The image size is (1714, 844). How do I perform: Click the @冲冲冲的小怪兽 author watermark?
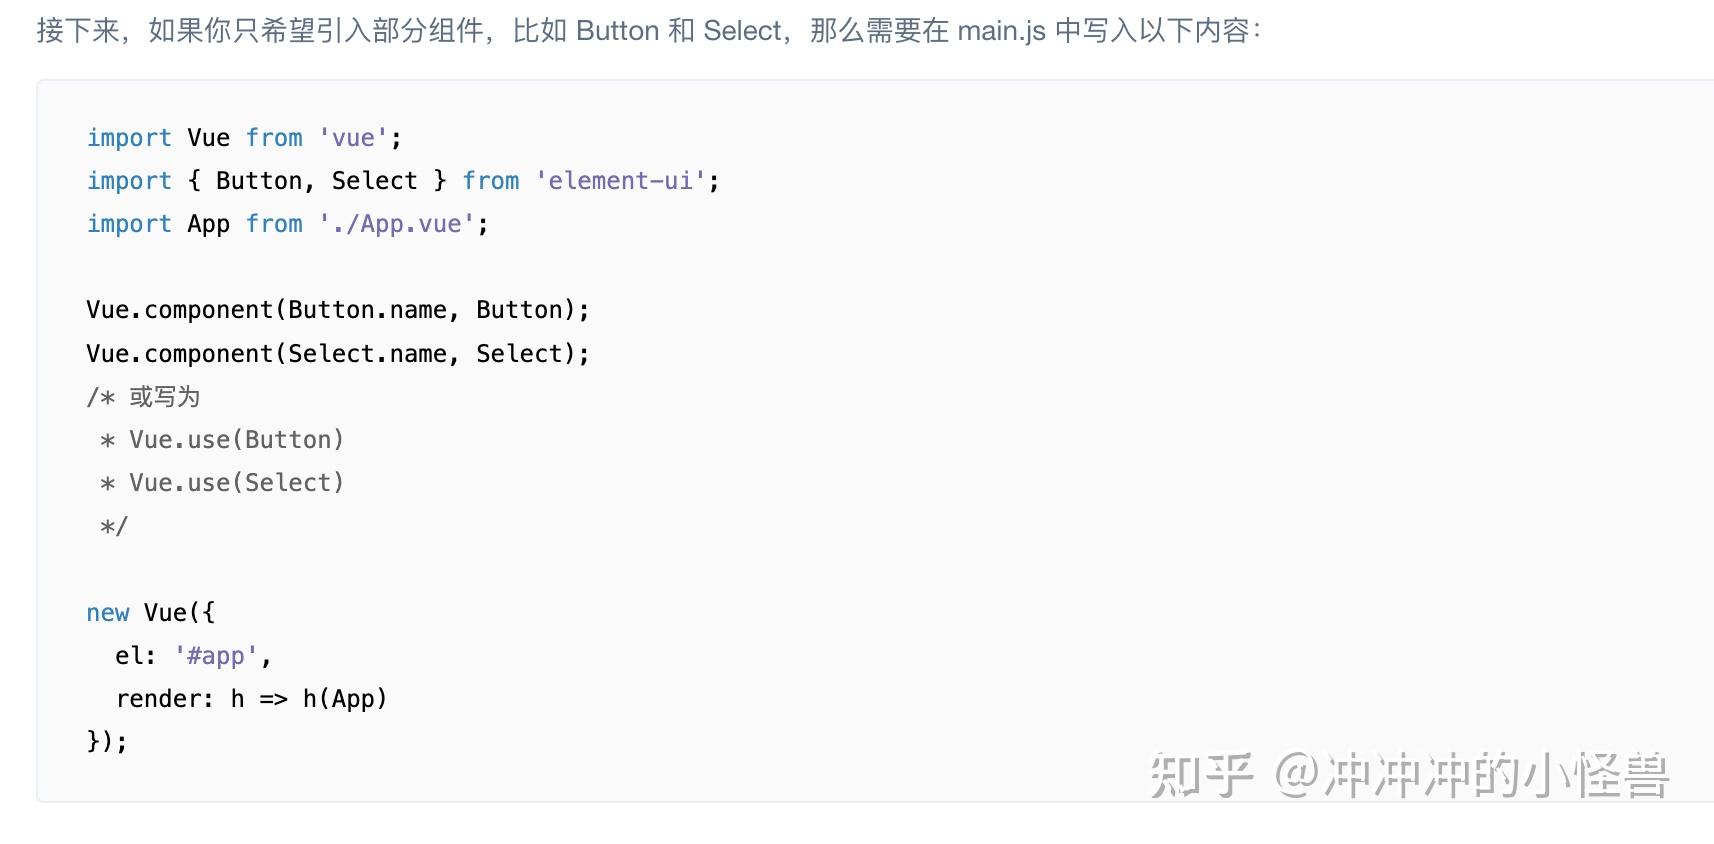(1472, 775)
